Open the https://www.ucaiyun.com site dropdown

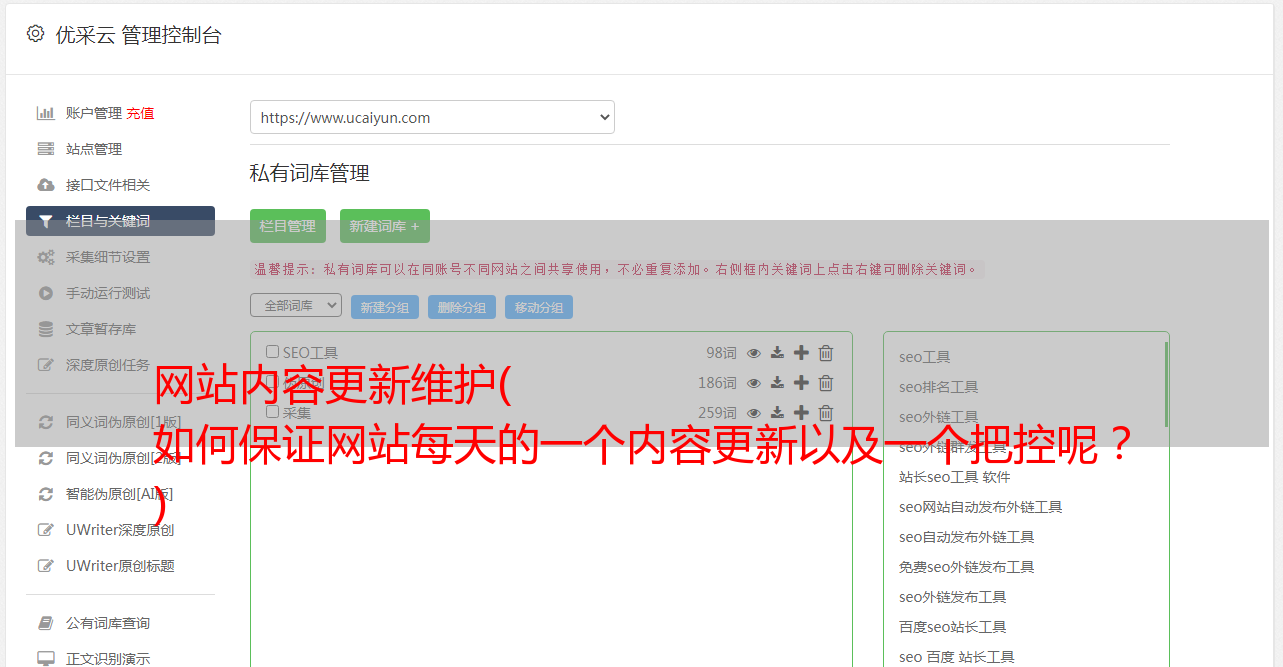click(432, 117)
